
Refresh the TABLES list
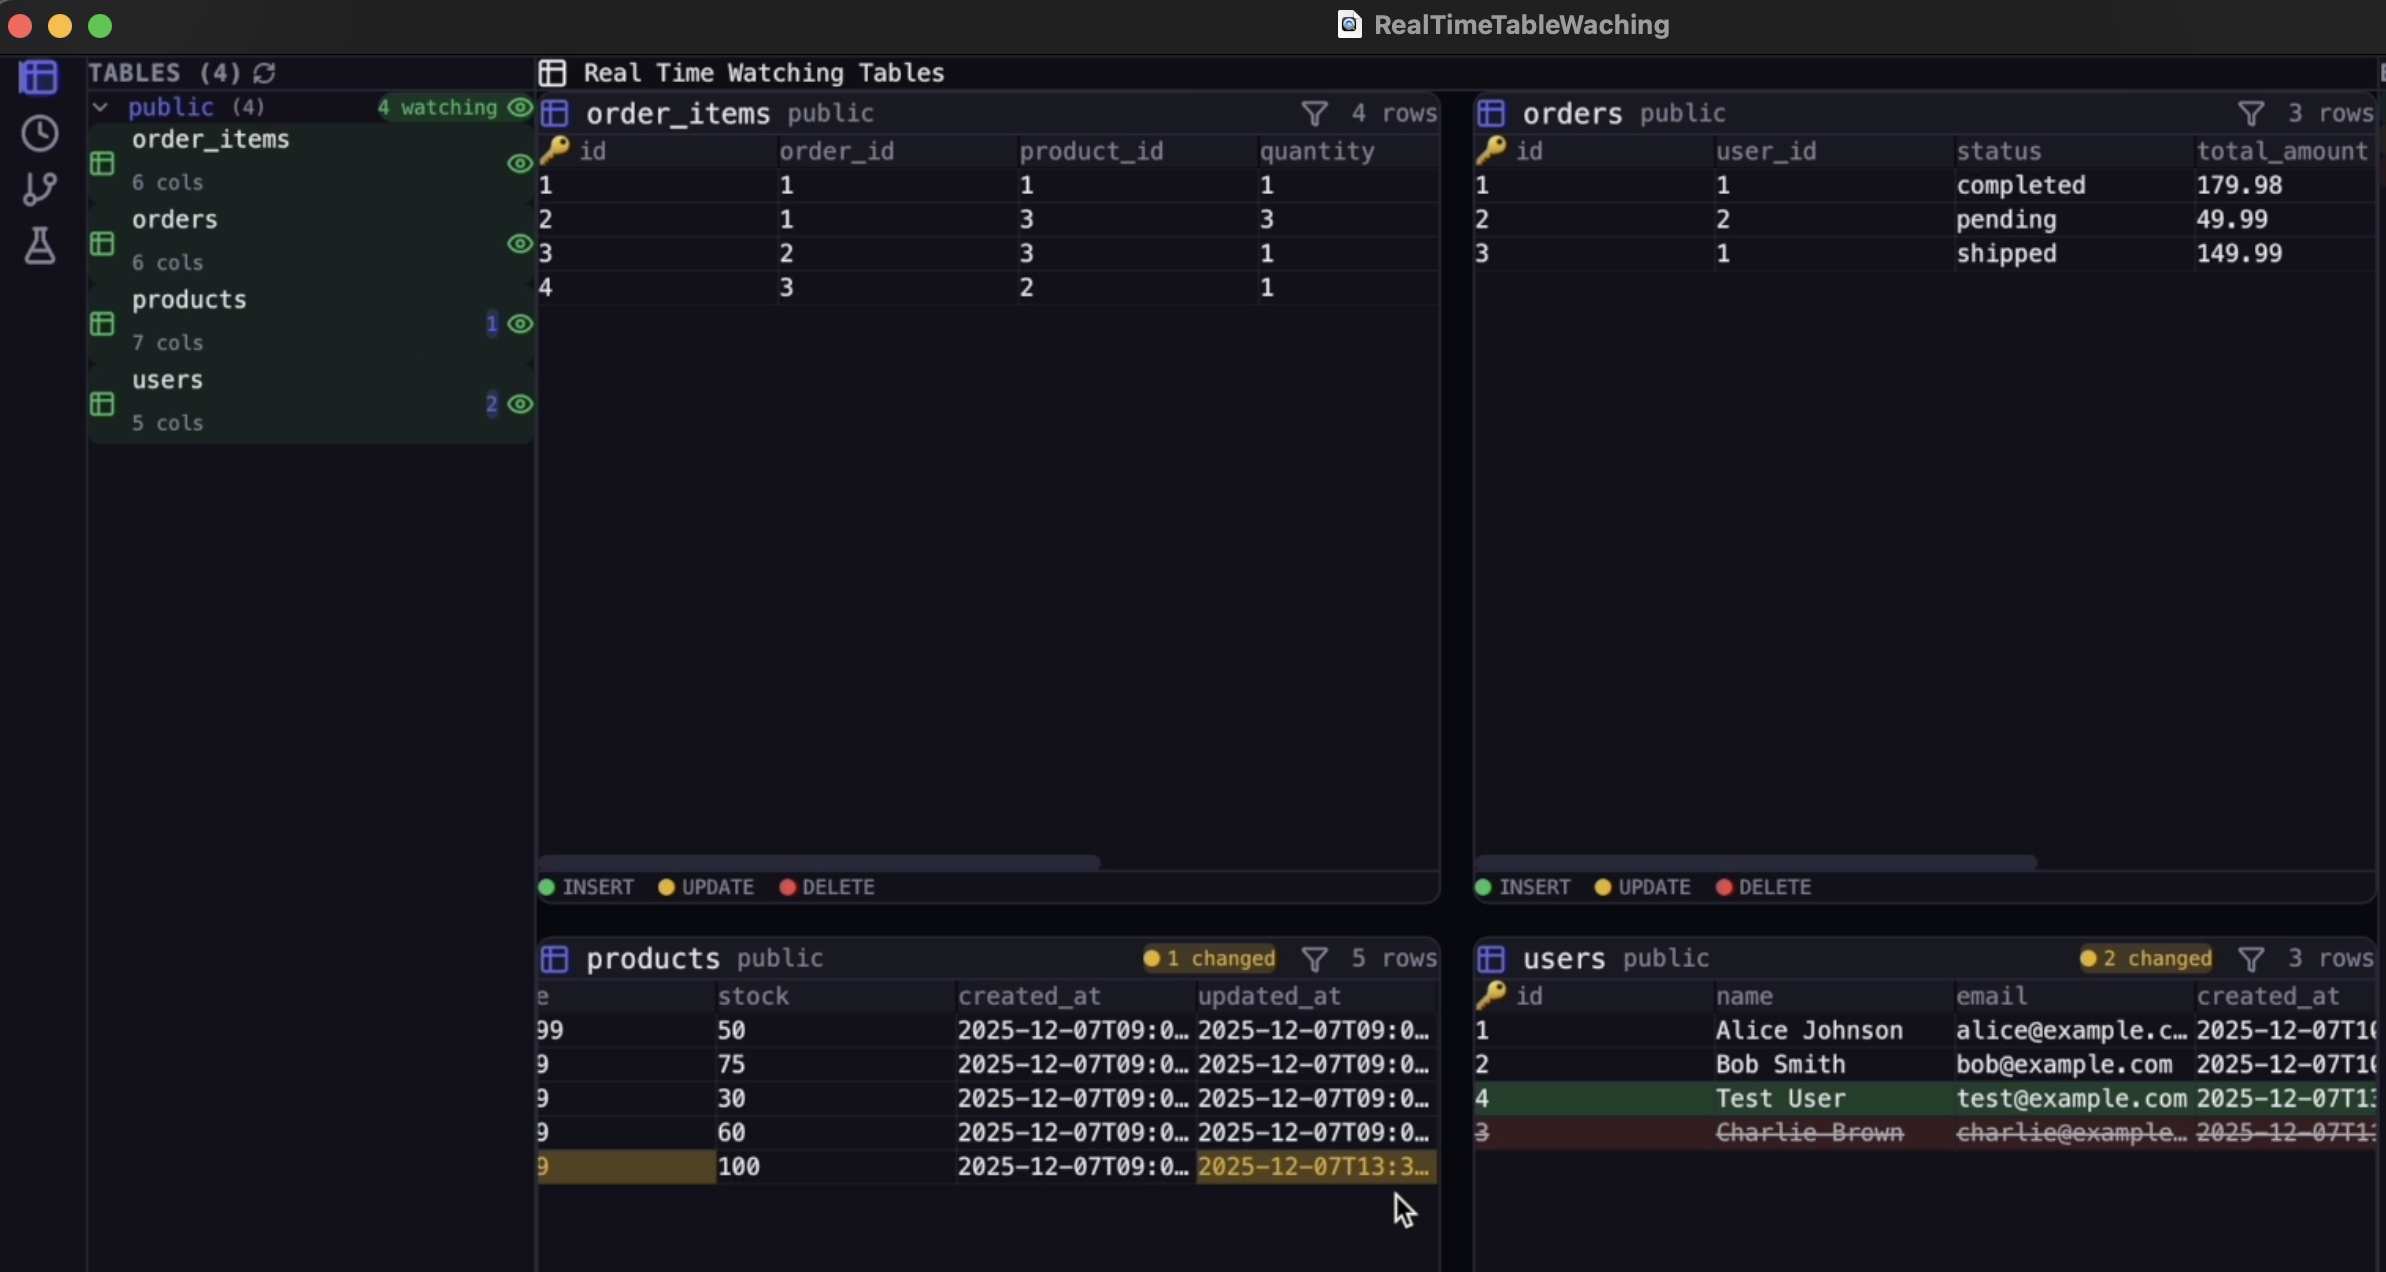click(264, 73)
